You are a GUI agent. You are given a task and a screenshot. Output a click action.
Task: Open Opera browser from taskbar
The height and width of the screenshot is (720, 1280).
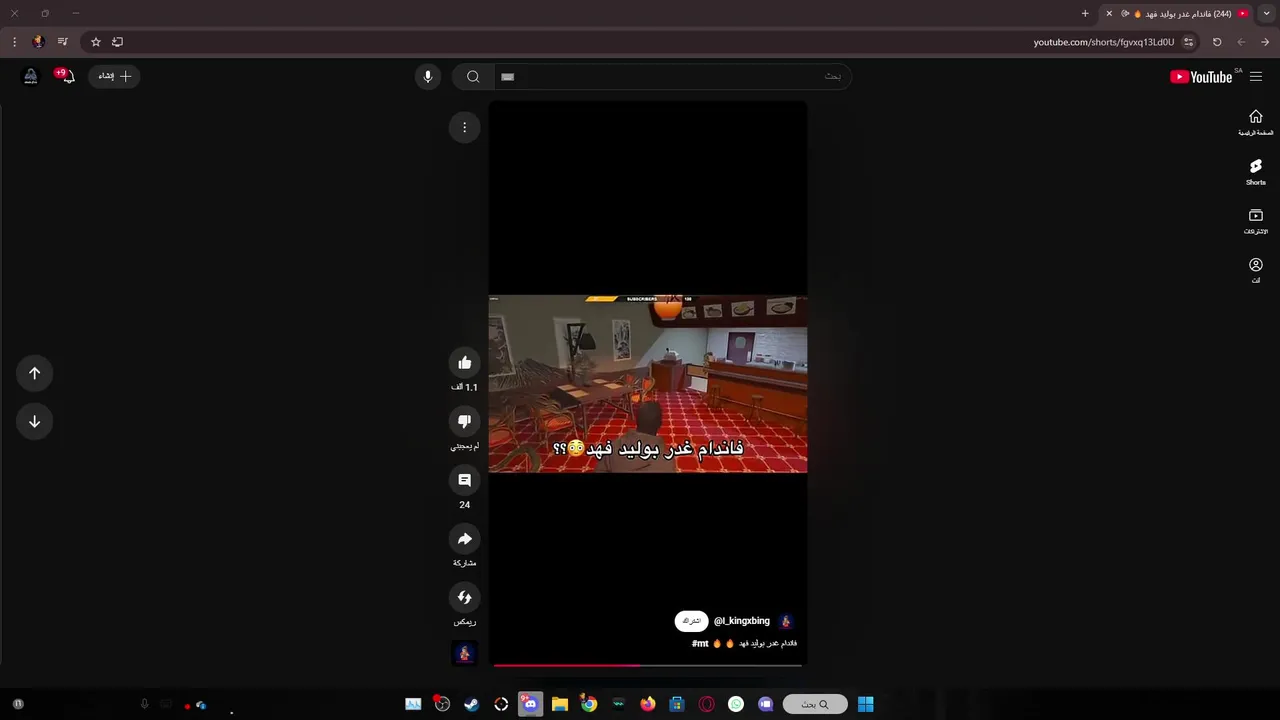point(707,704)
